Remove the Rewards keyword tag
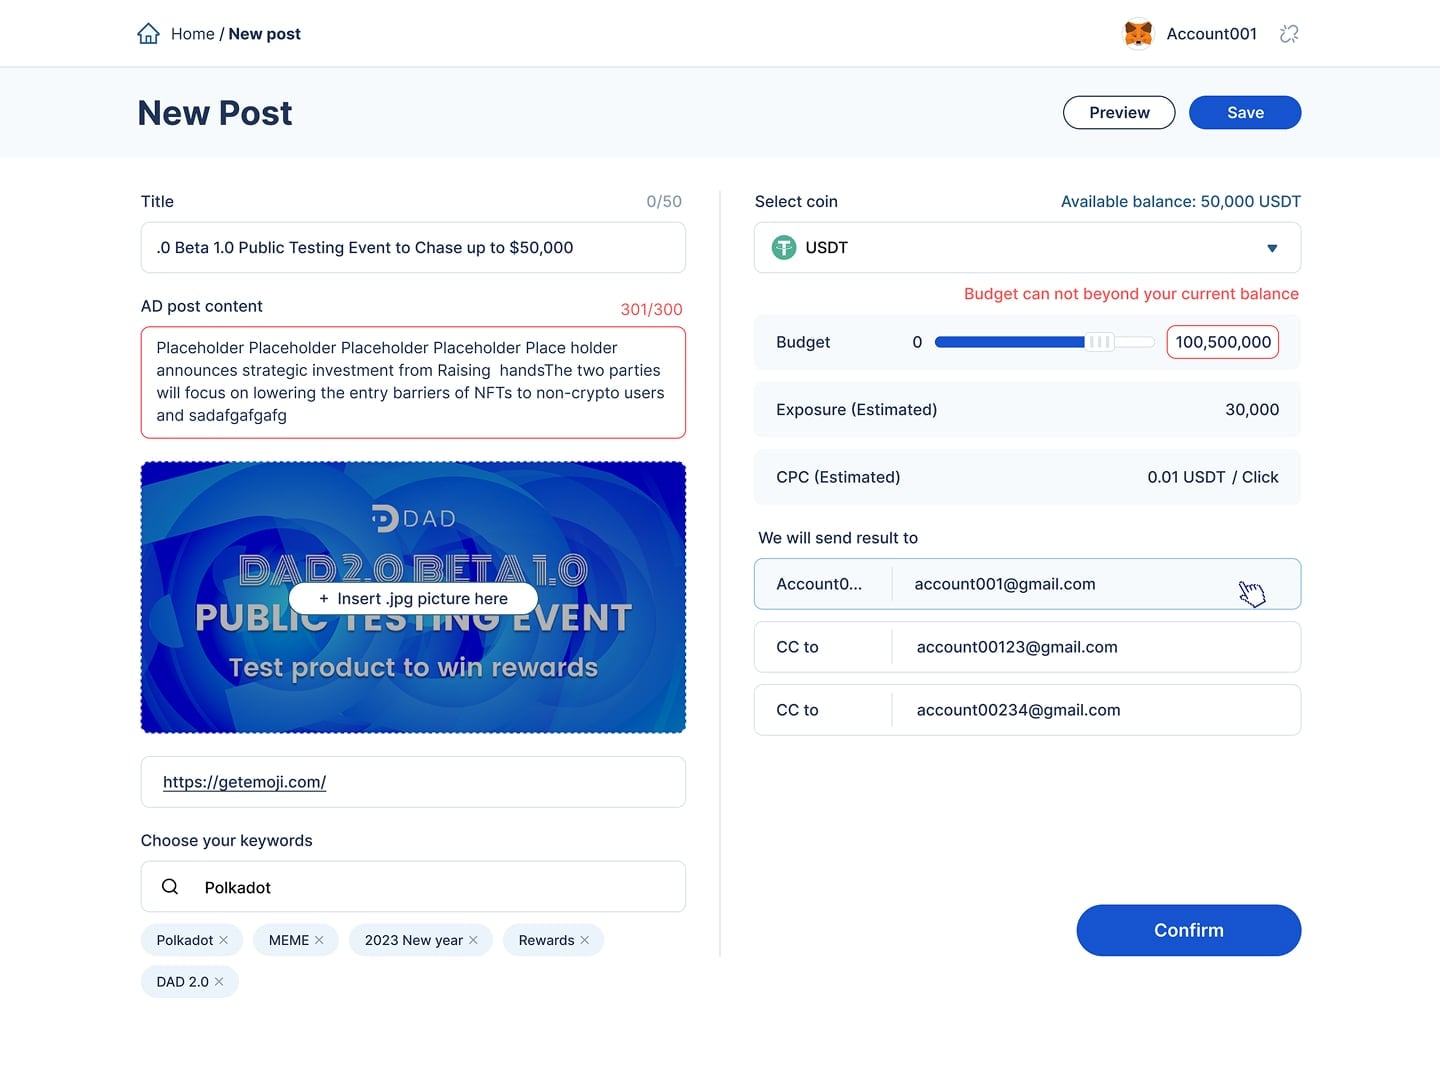The width and height of the screenshot is (1440, 1069). tap(585, 940)
